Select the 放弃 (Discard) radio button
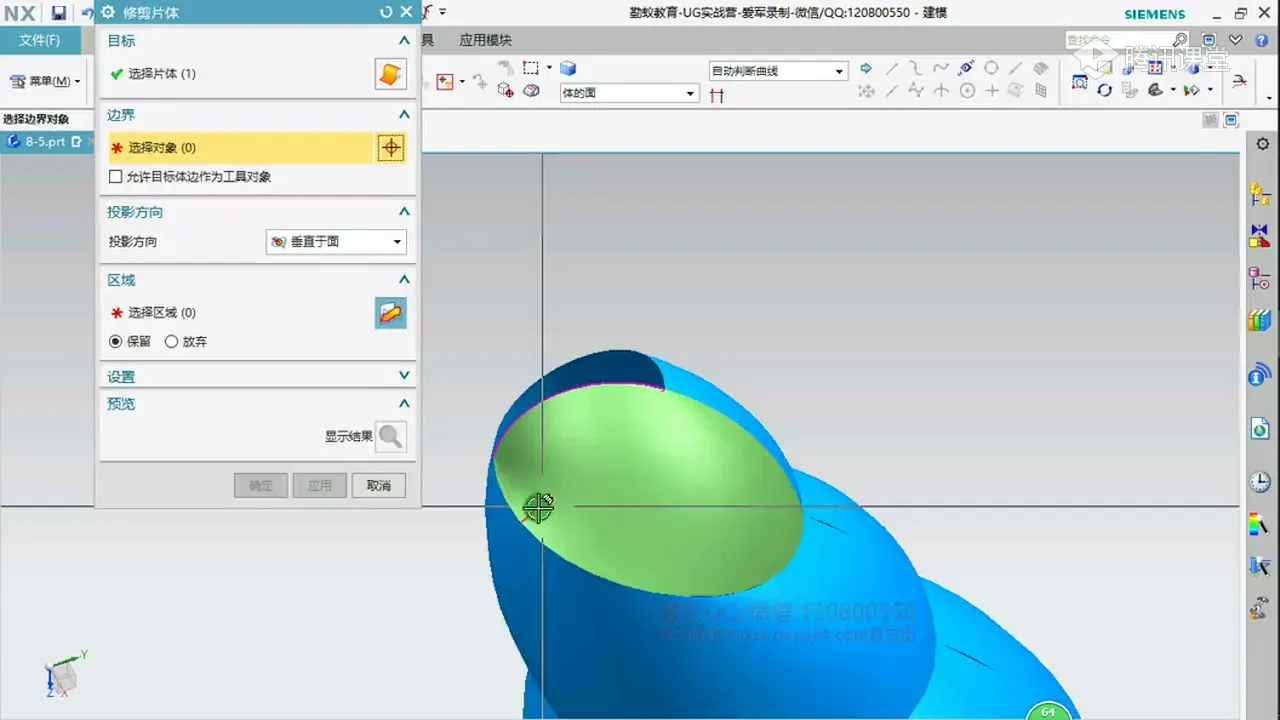This screenshot has width=1280, height=720. (x=171, y=341)
